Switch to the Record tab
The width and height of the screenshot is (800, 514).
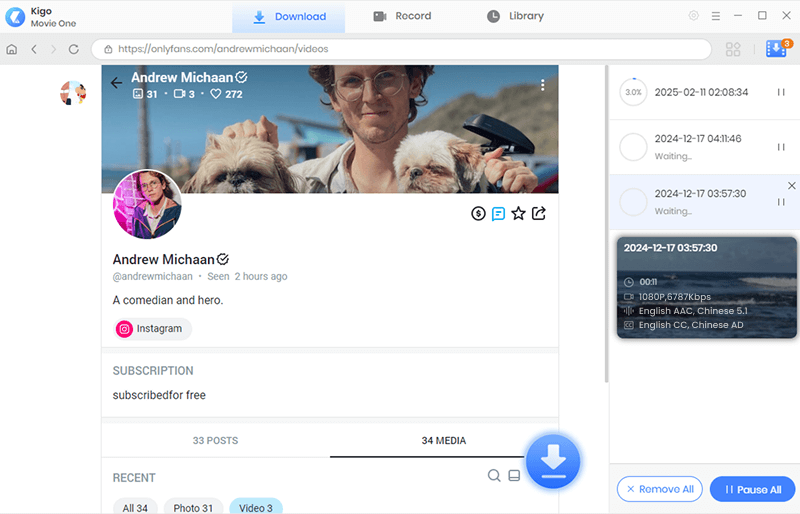pyautogui.click(x=402, y=16)
